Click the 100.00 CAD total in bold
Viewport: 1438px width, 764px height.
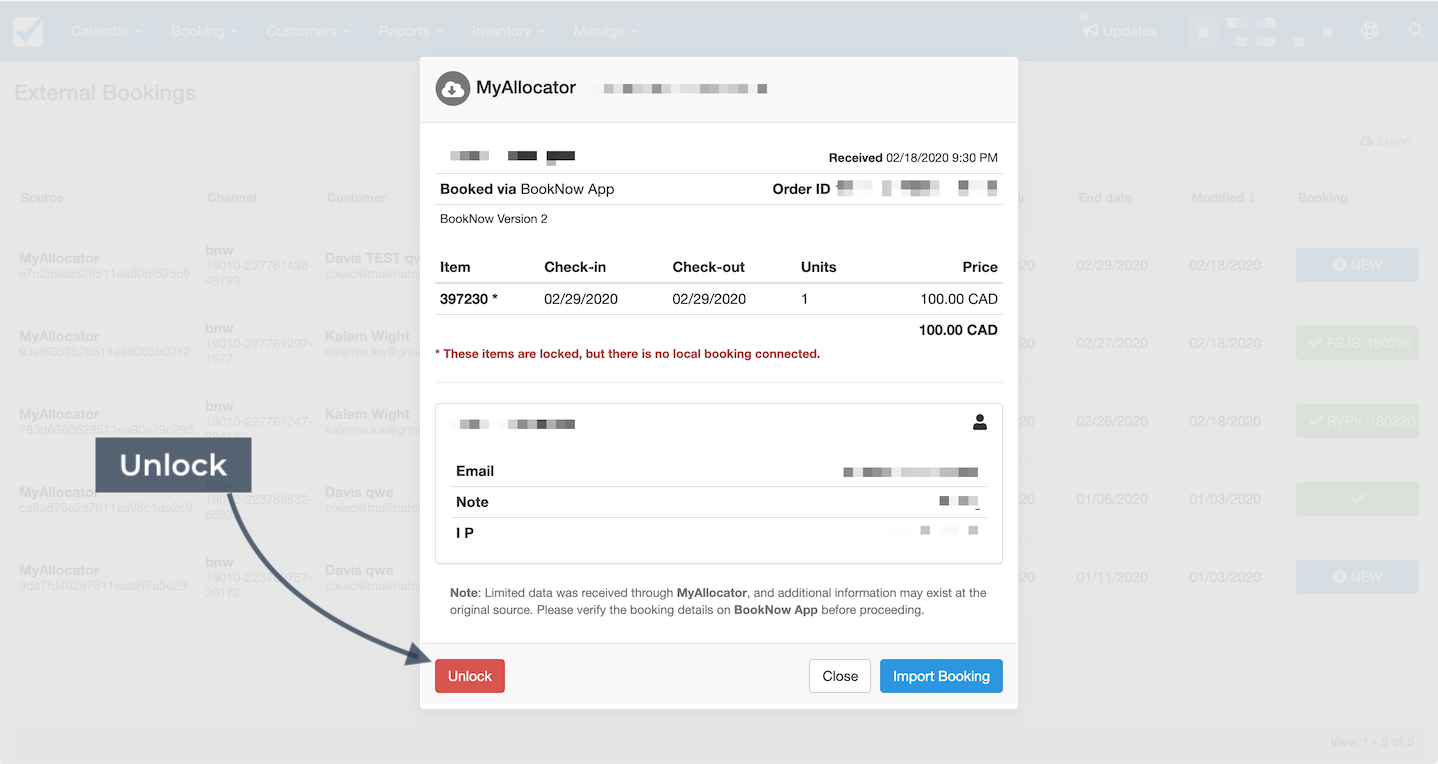pyautogui.click(x=958, y=330)
